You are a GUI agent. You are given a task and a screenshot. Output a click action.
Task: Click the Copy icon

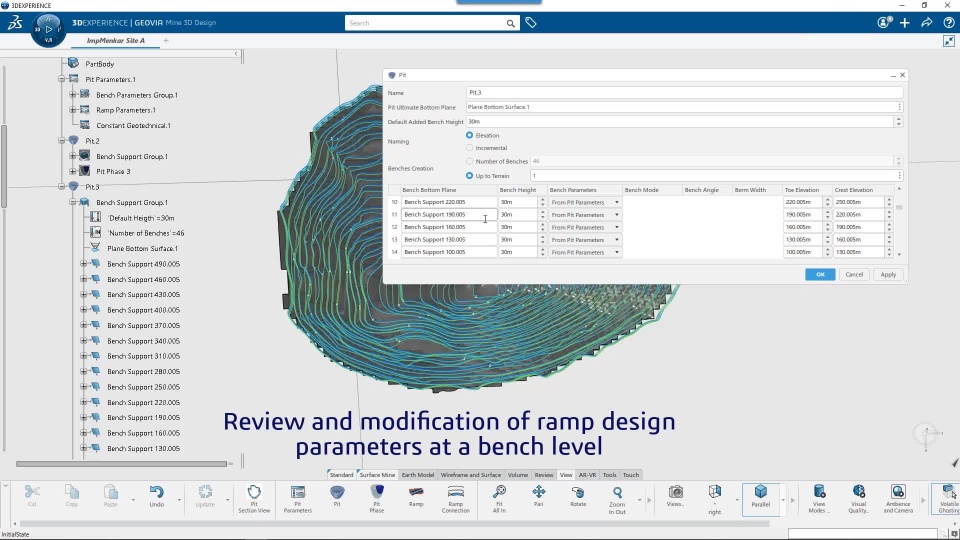click(x=72, y=496)
